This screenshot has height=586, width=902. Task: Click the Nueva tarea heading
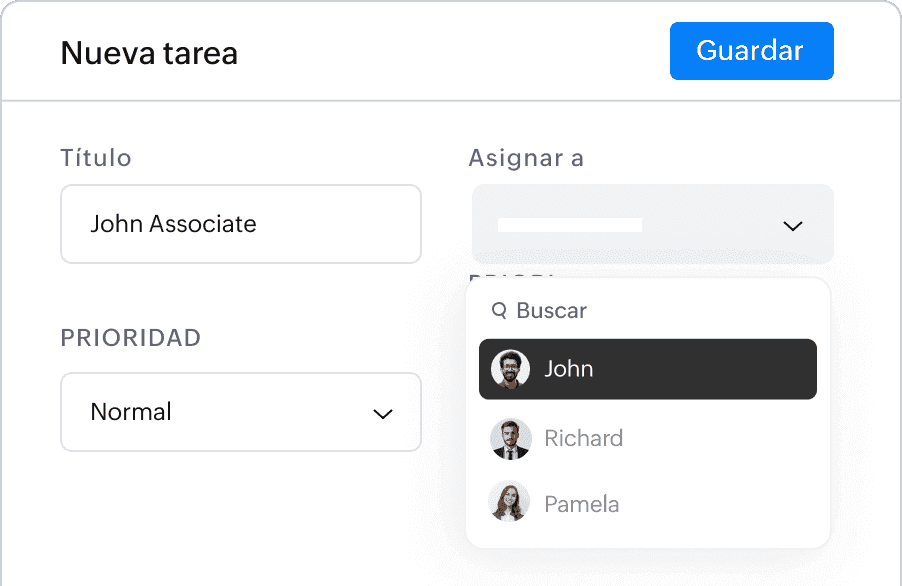point(149,53)
